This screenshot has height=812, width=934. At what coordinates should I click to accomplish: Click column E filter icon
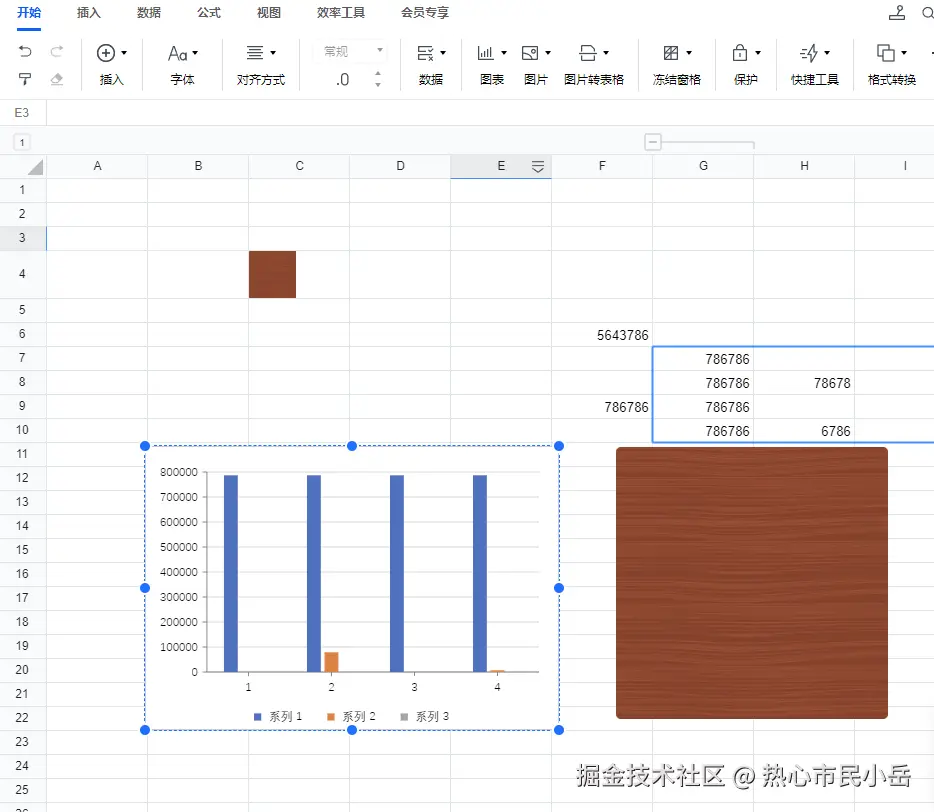[x=537, y=167]
